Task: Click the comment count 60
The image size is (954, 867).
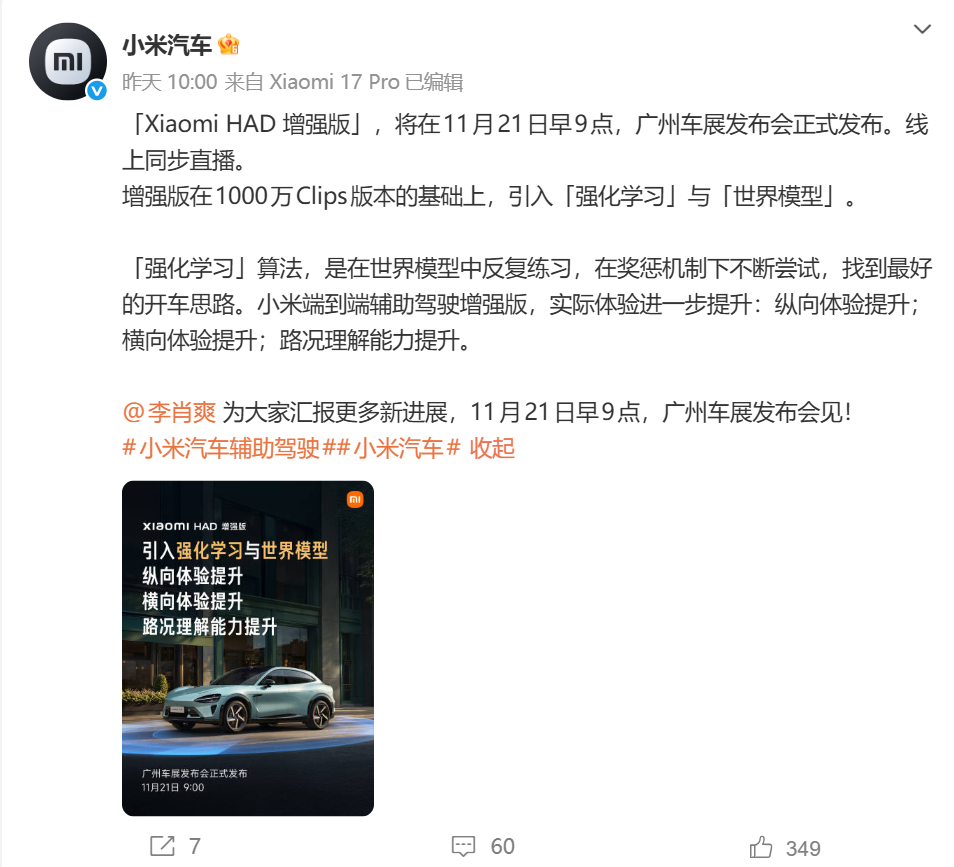Action: tap(503, 846)
